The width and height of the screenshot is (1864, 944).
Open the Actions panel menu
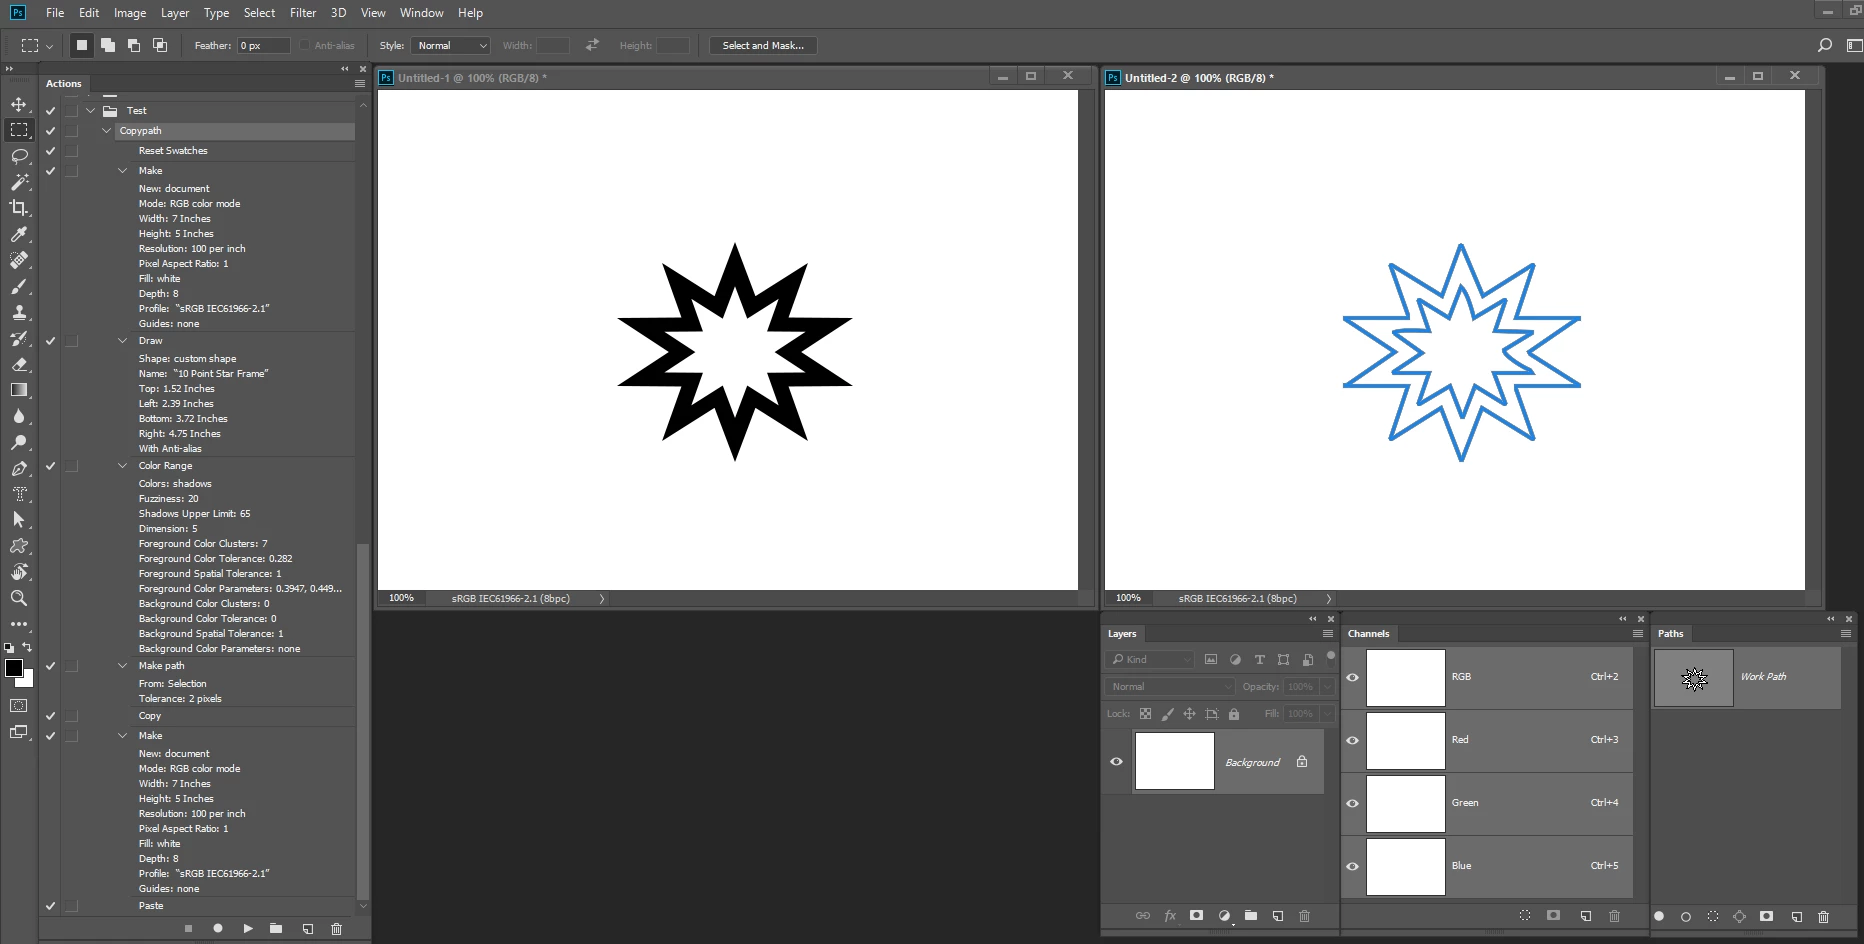(360, 84)
